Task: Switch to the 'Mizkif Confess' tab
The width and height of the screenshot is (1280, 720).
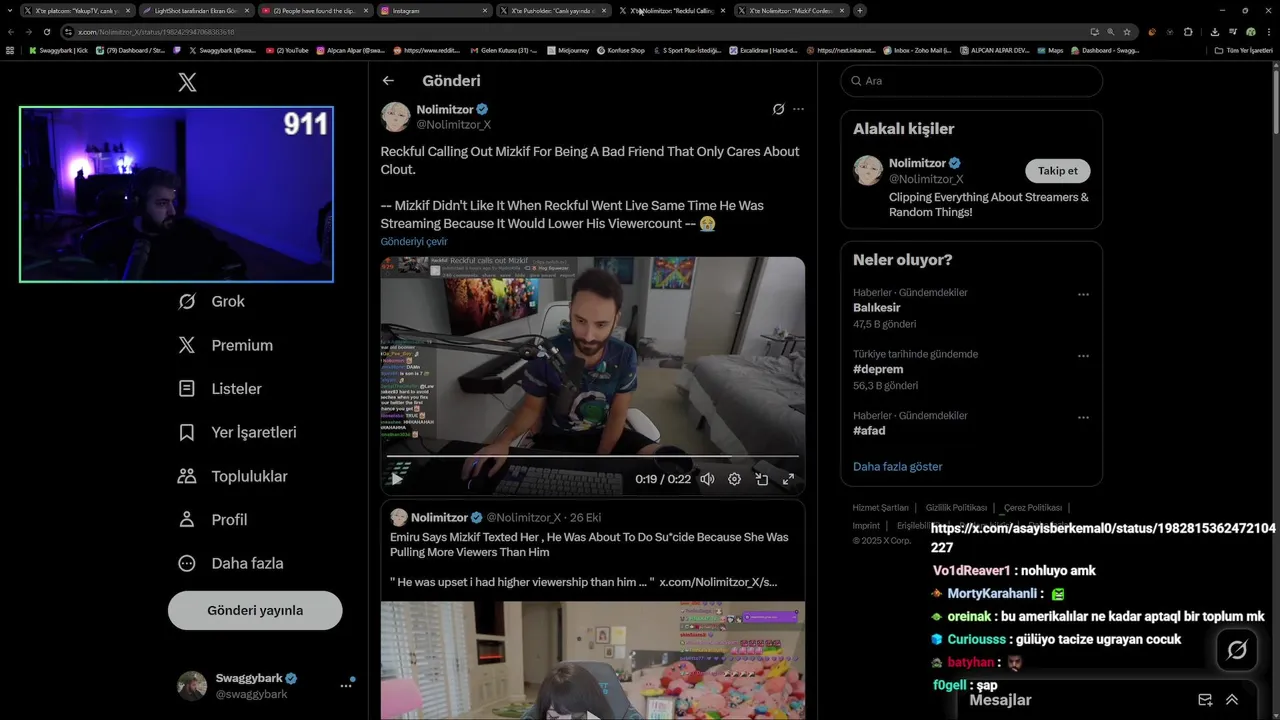Action: (x=792, y=10)
